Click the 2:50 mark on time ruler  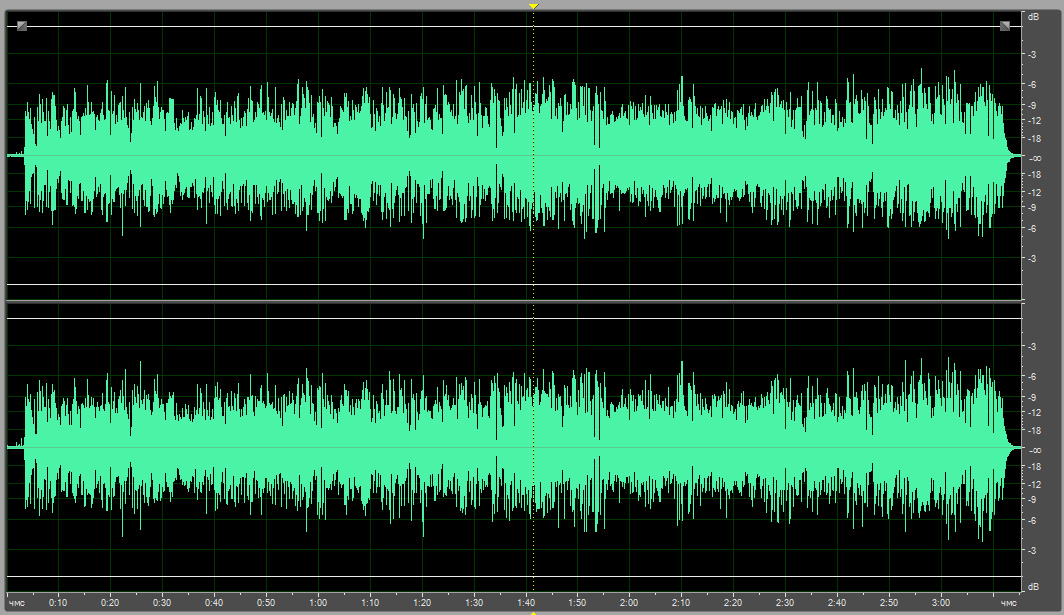tap(888, 603)
